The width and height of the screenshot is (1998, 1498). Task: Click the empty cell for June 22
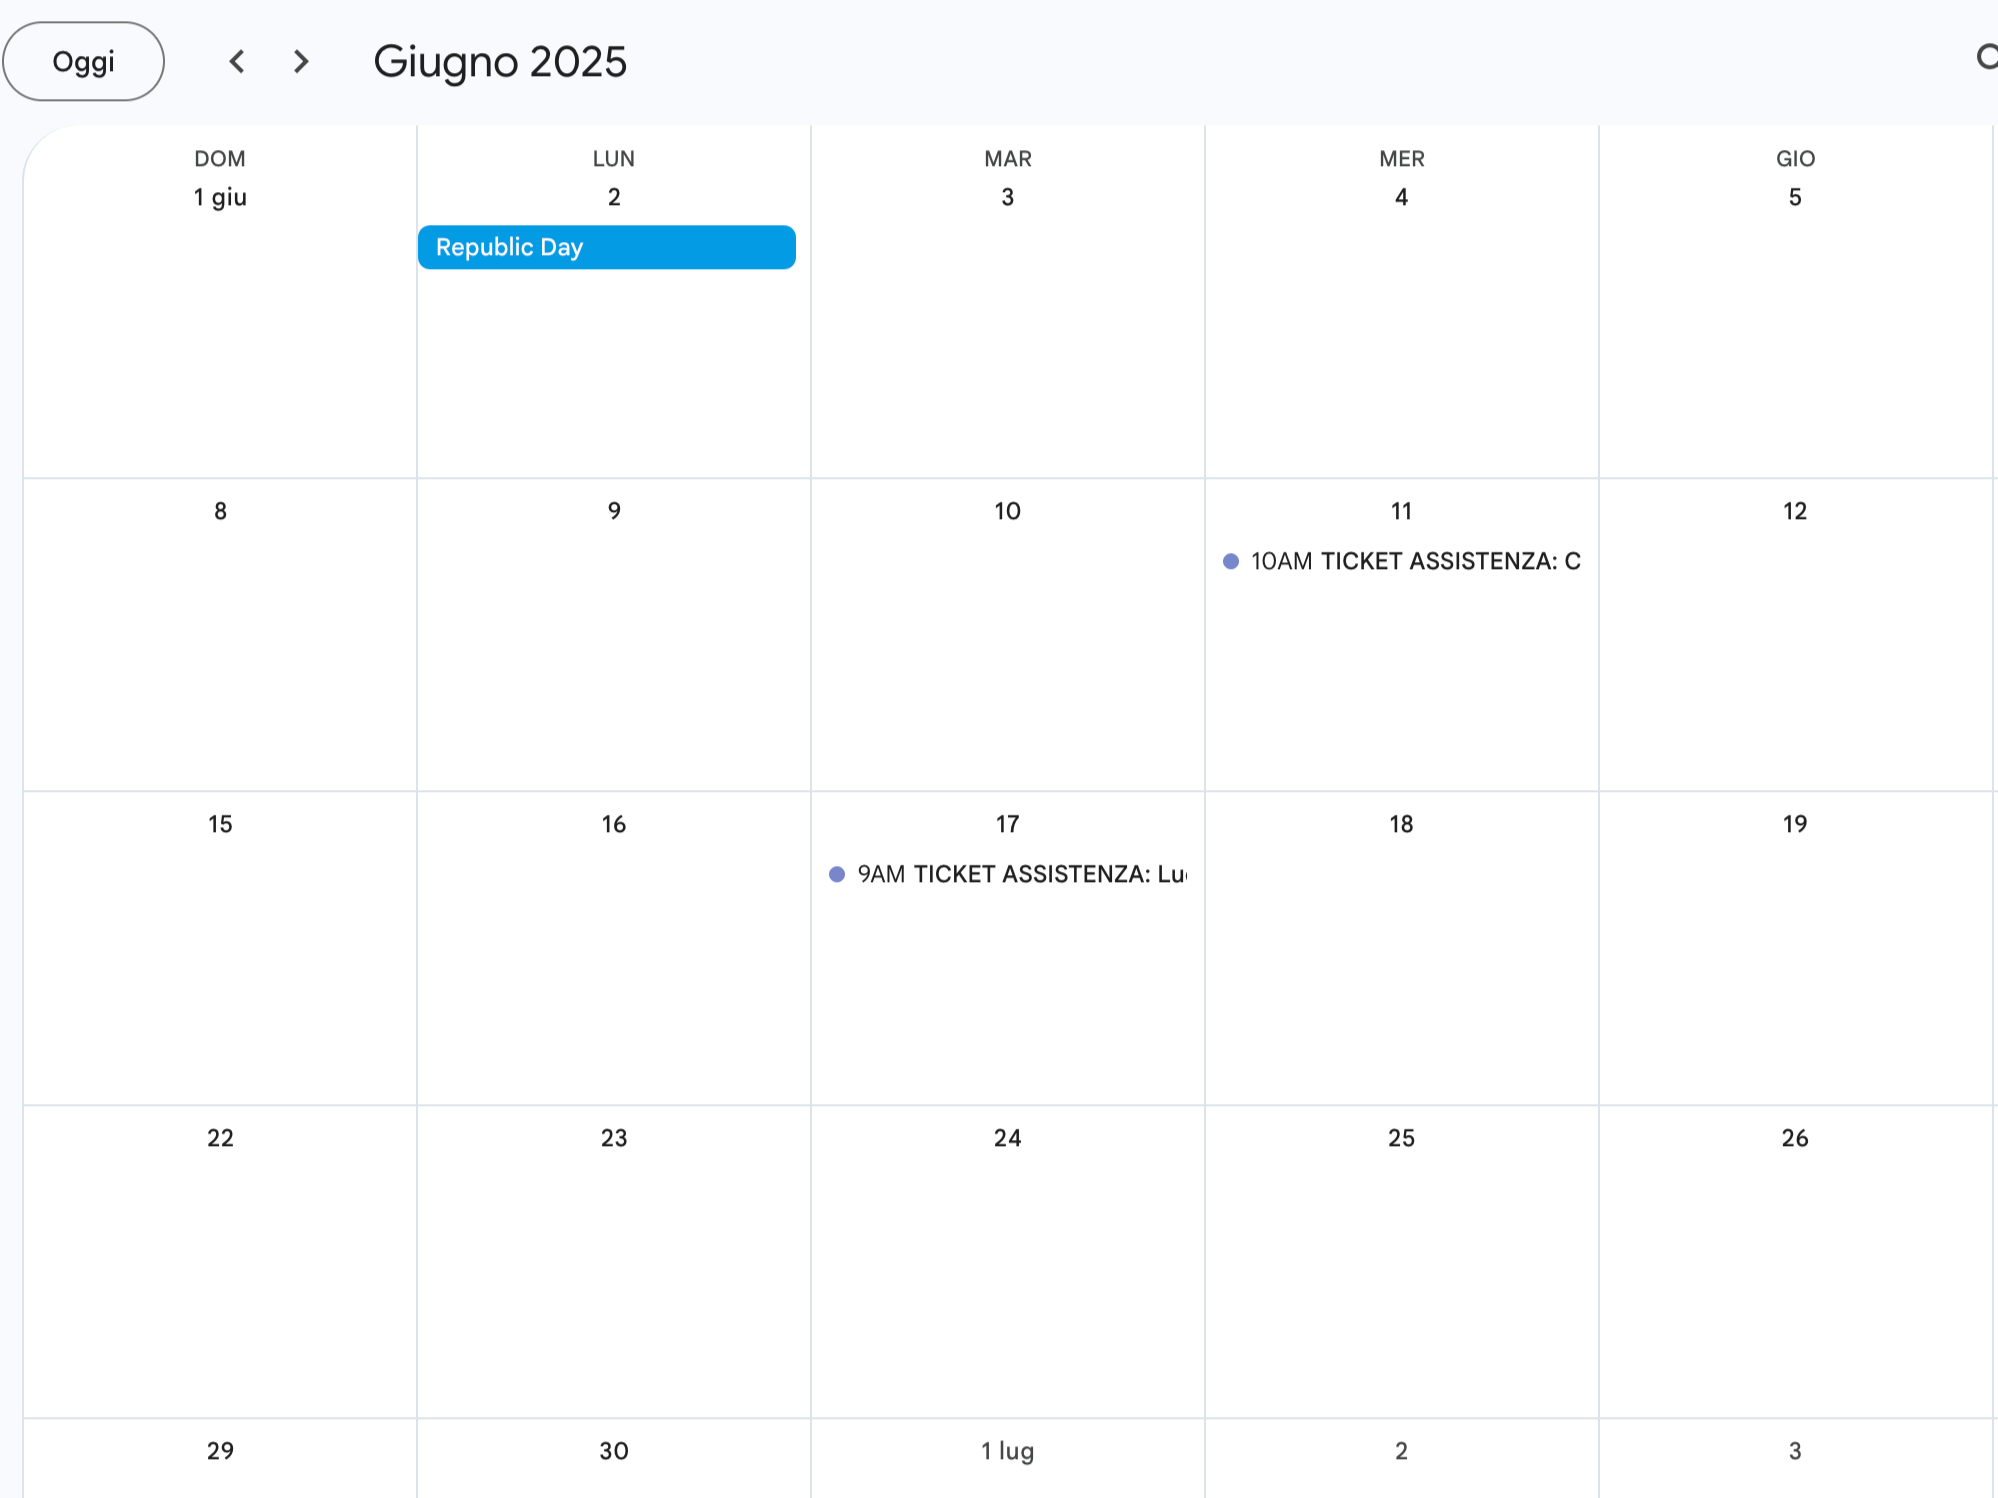[x=219, y=1270]
